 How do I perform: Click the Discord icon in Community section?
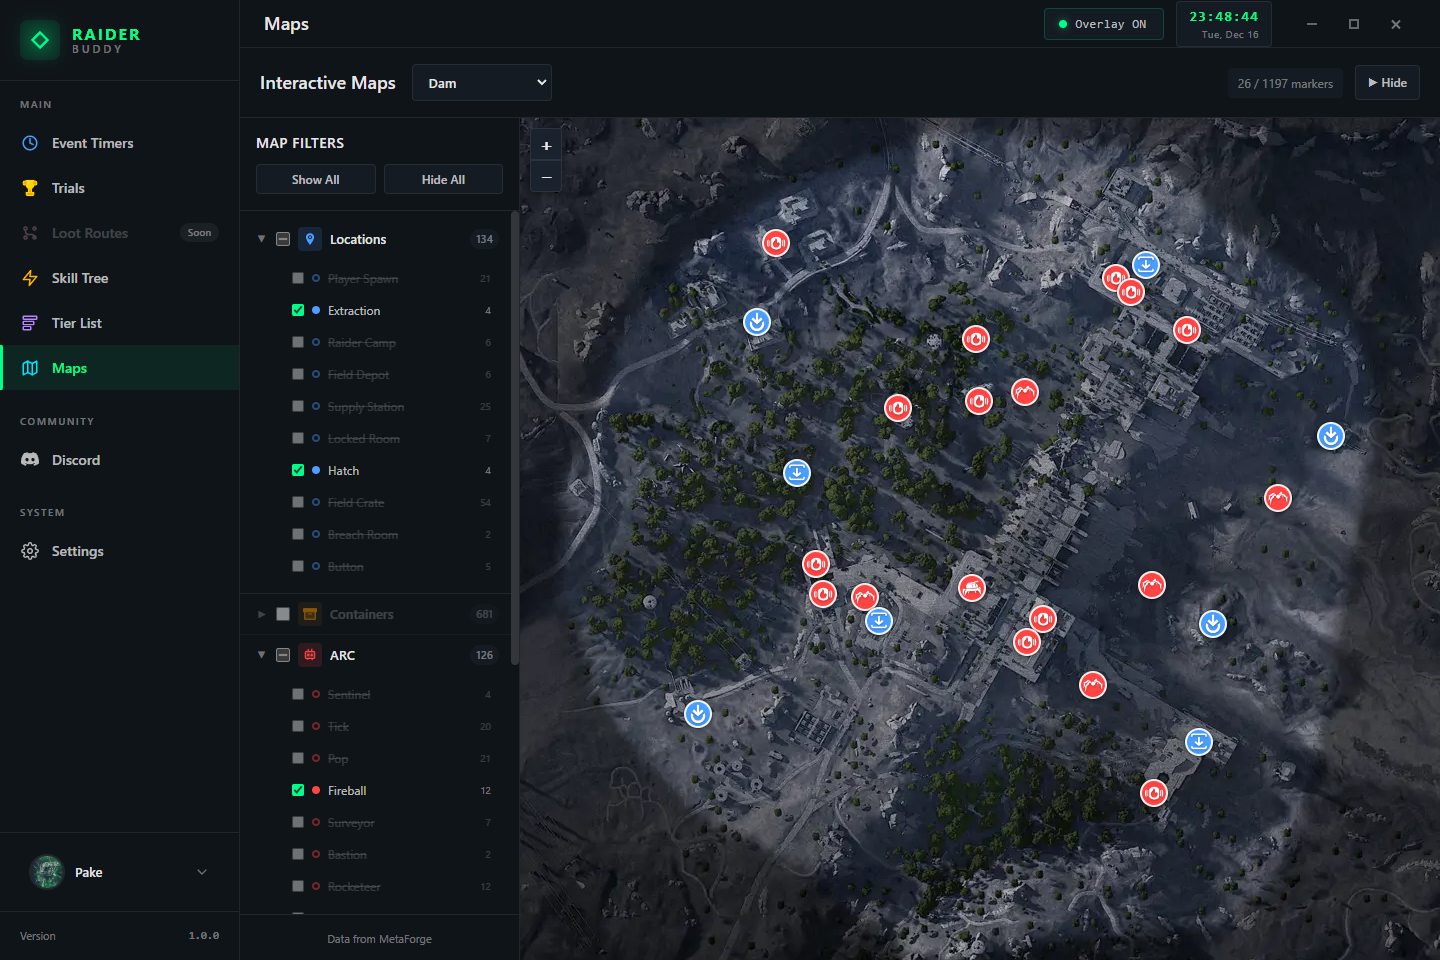(30, 460)
